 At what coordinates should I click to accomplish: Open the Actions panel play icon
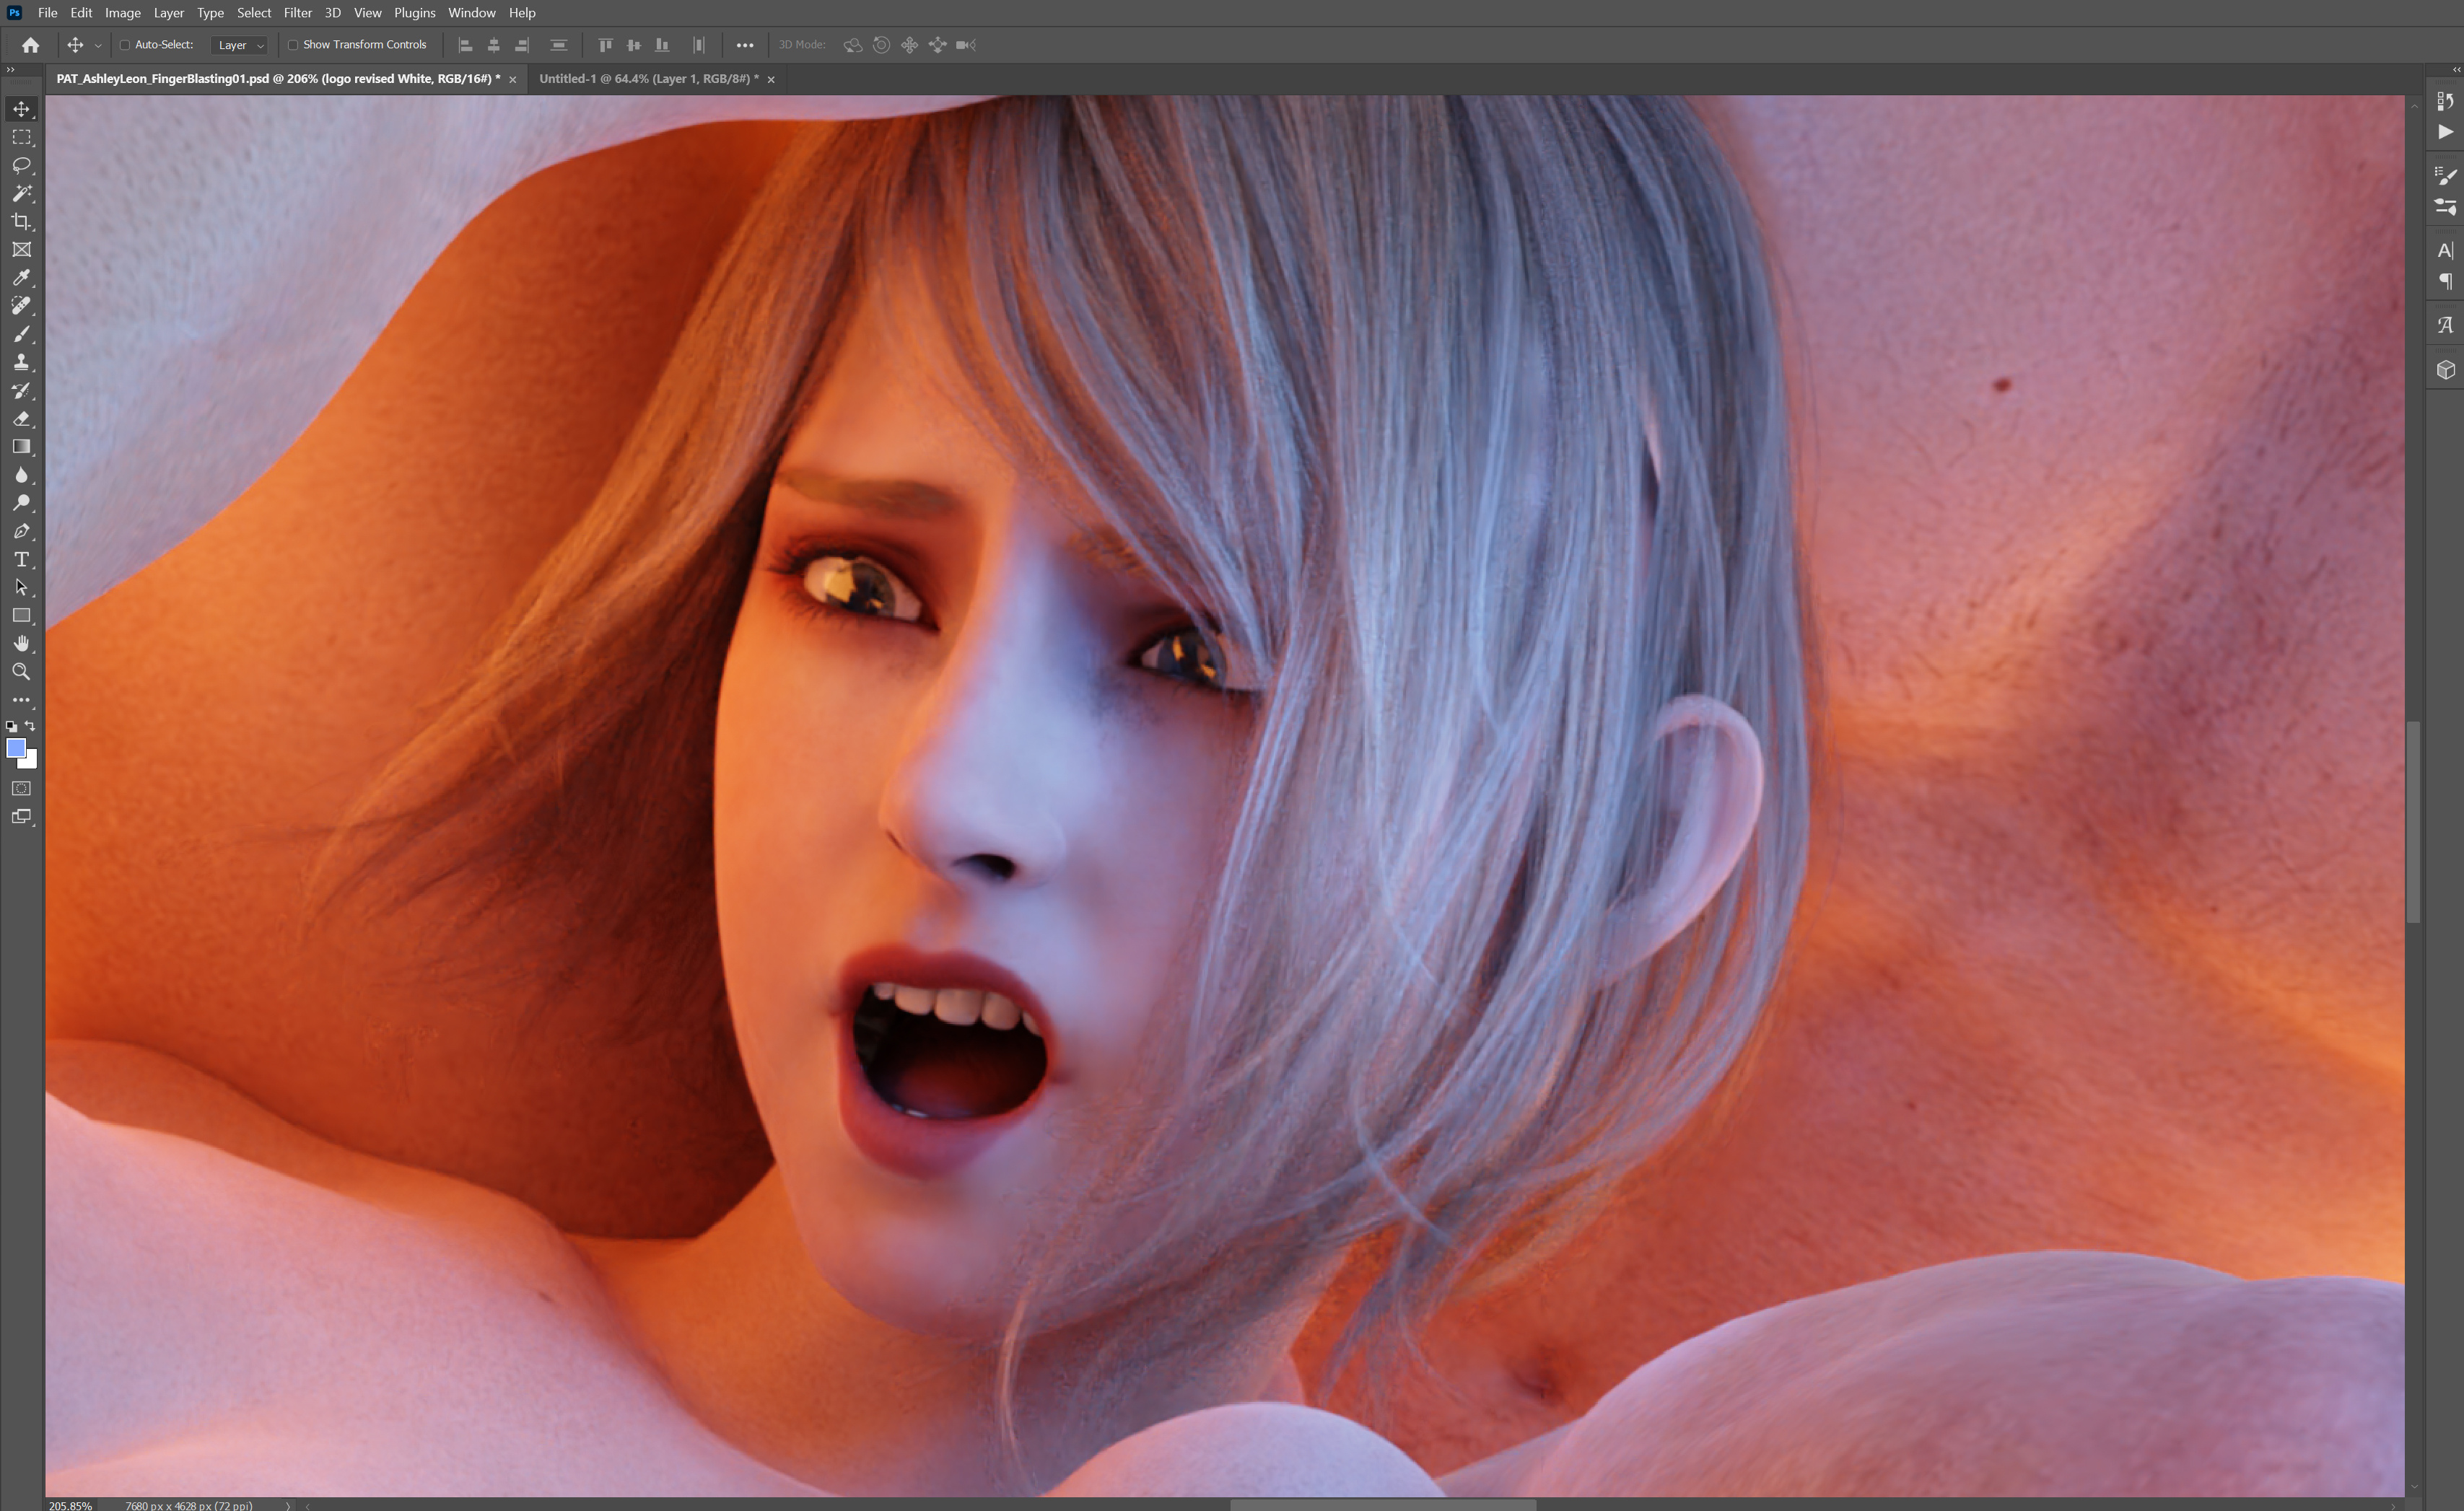[x=2445, y=132]
